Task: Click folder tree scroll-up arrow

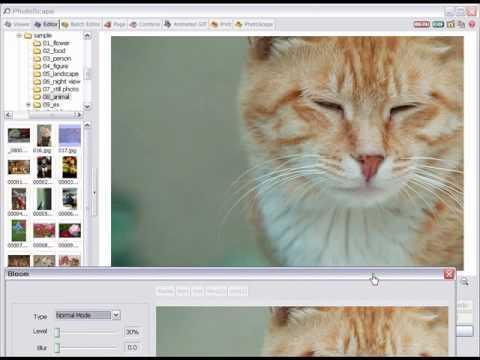Action: click(x=87, y=35)
